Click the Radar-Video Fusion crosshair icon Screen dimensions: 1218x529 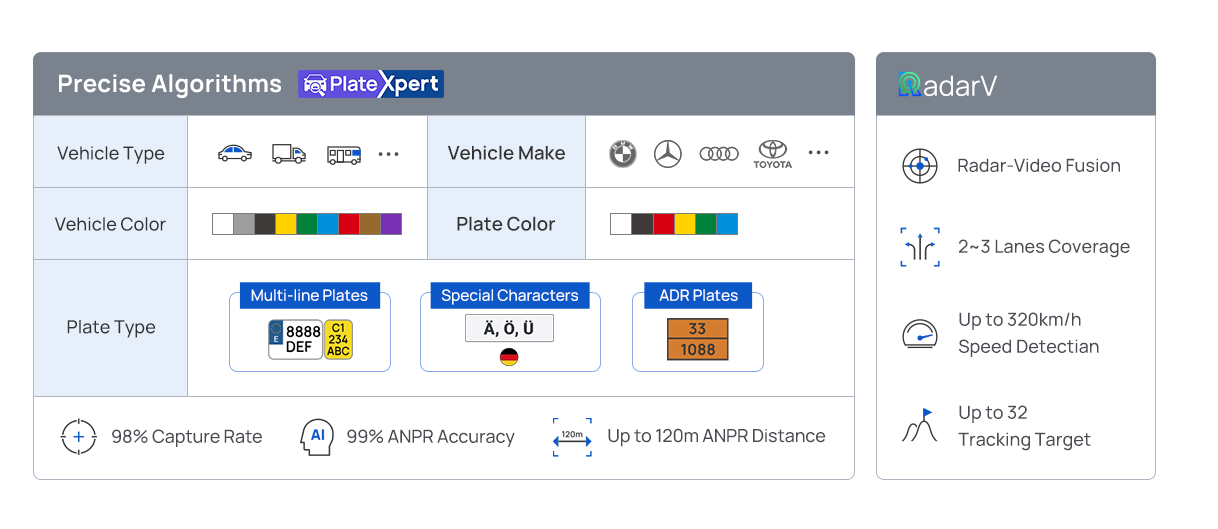(x=920, y=166)
